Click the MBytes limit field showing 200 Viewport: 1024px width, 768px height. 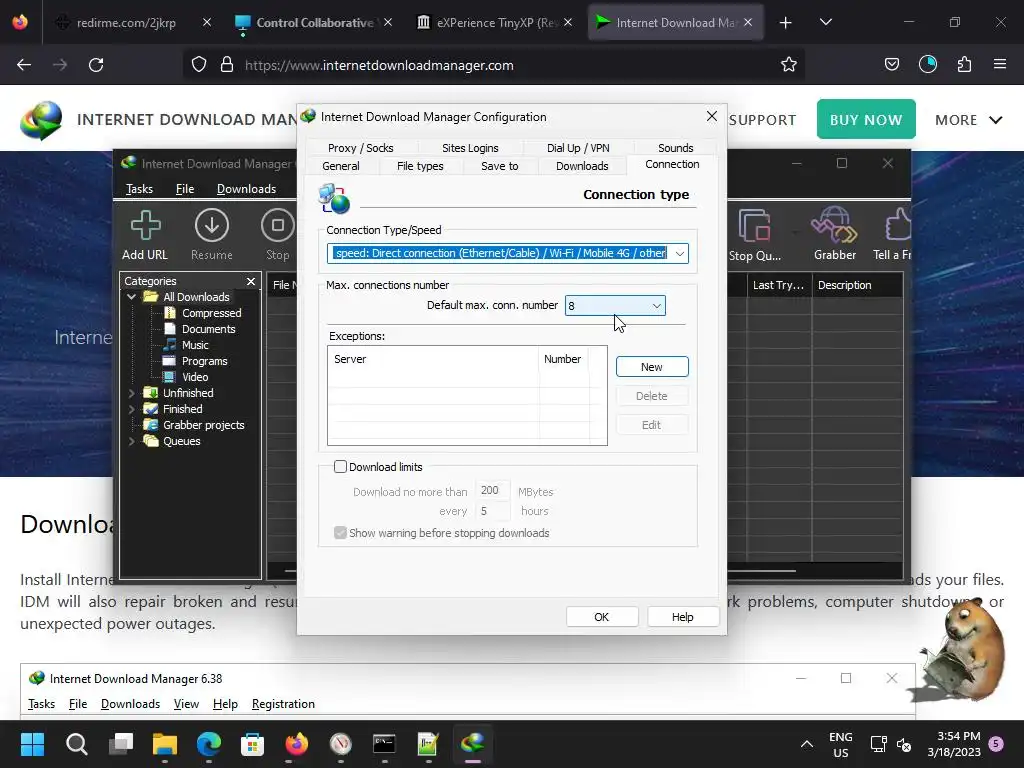(x=492, y=490)
